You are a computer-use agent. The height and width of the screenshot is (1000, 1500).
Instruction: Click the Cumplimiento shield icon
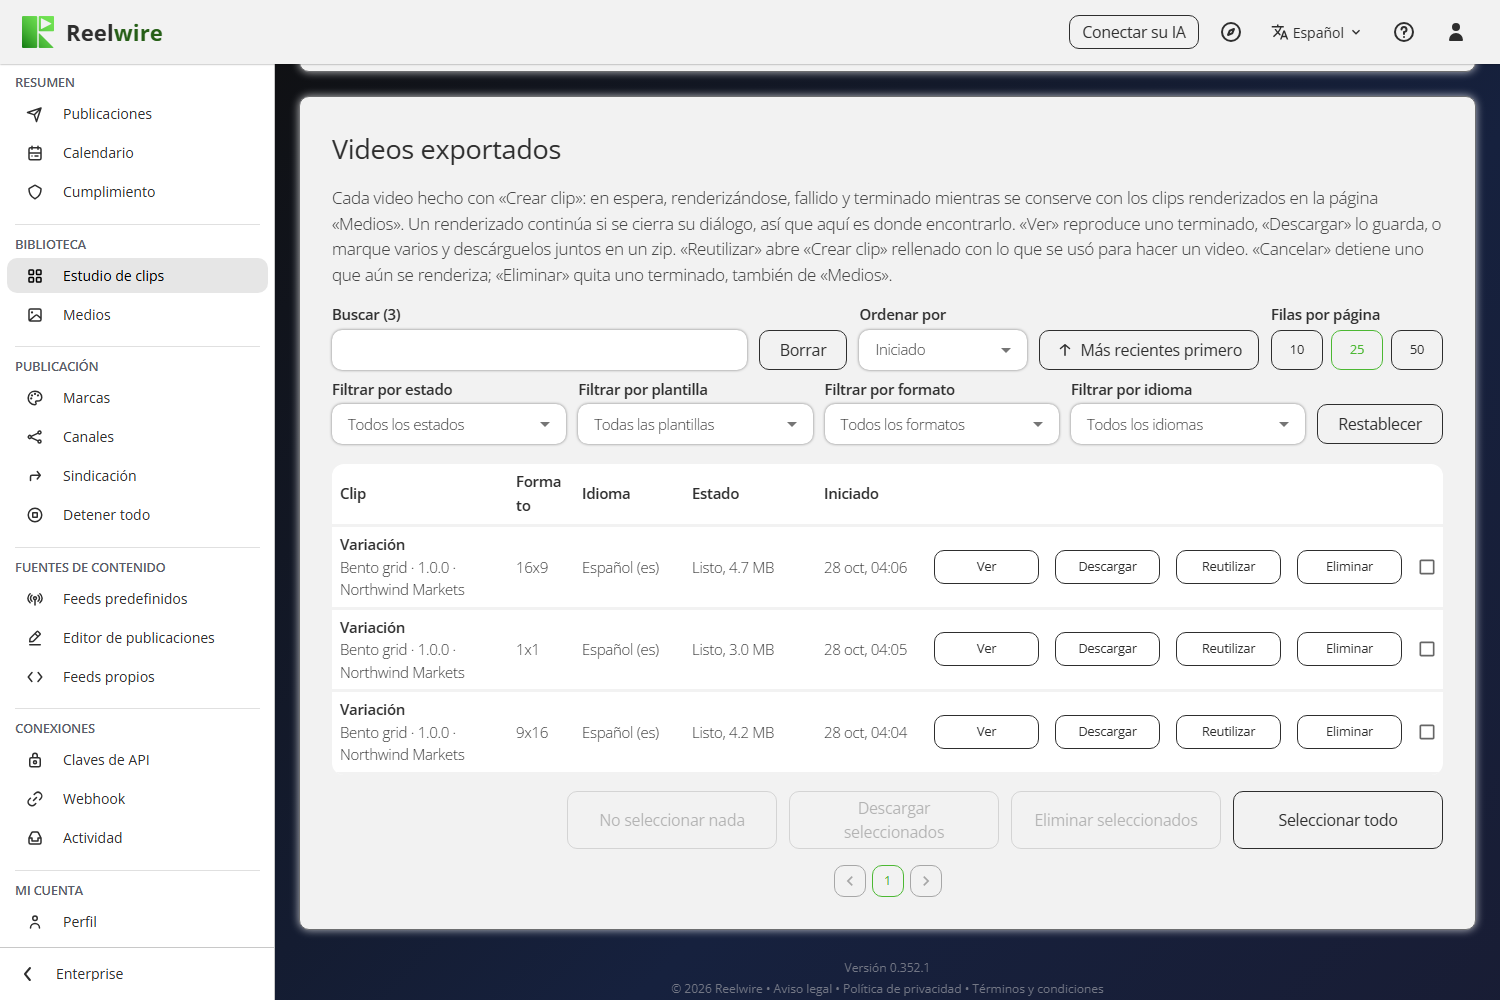point(35,192)
